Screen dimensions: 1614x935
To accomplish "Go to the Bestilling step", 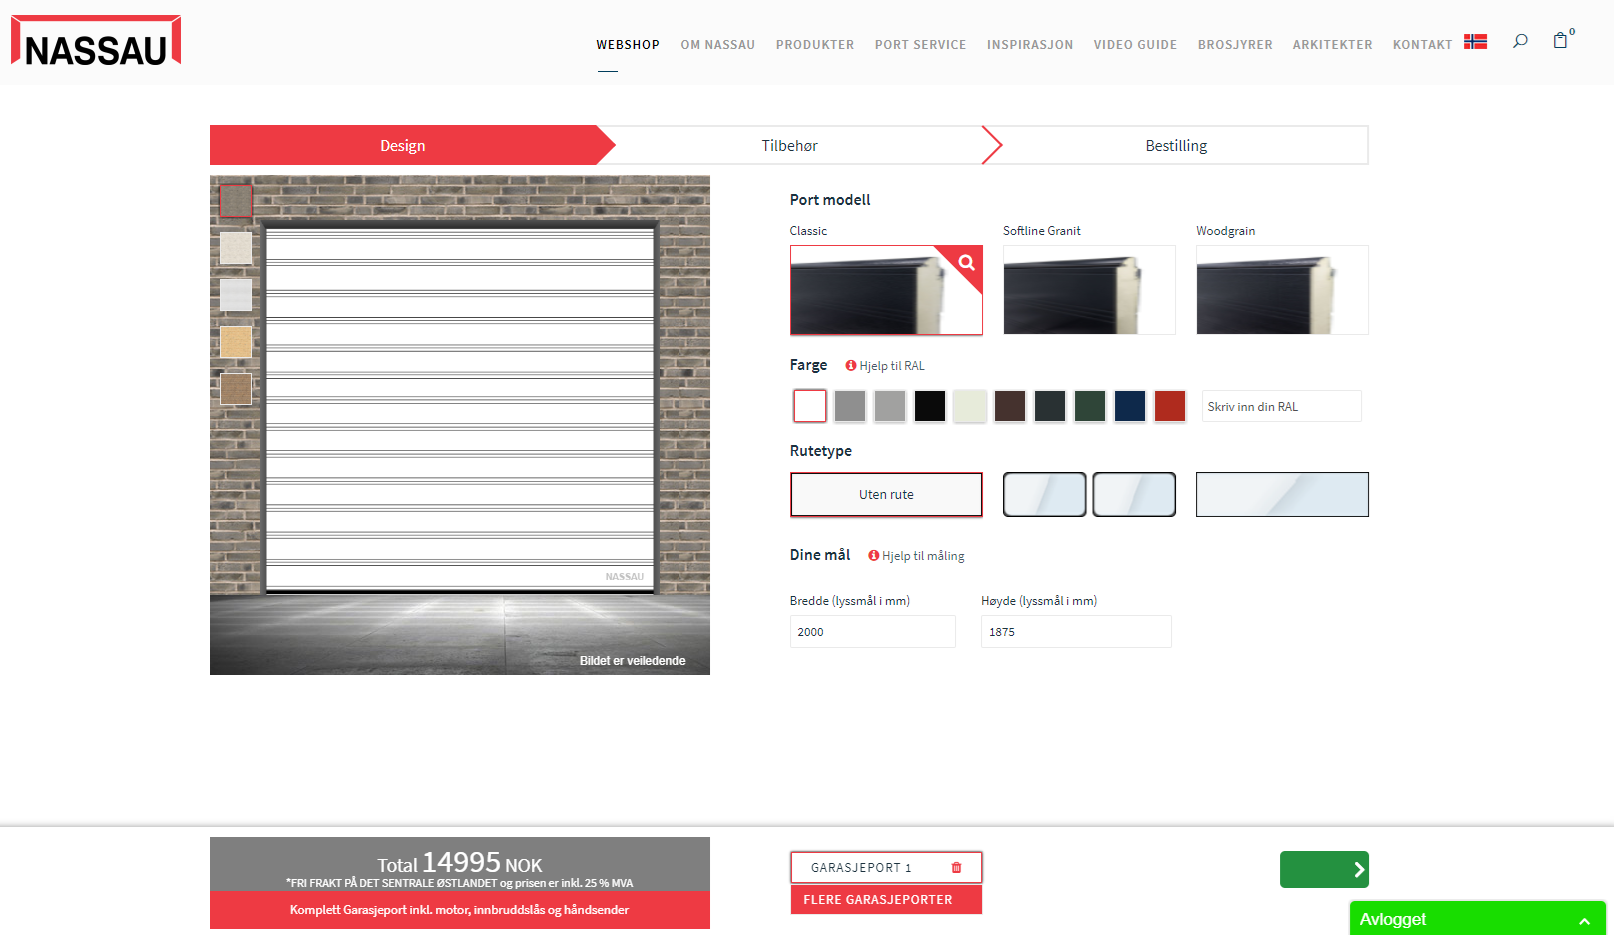I will (1176, 146).
